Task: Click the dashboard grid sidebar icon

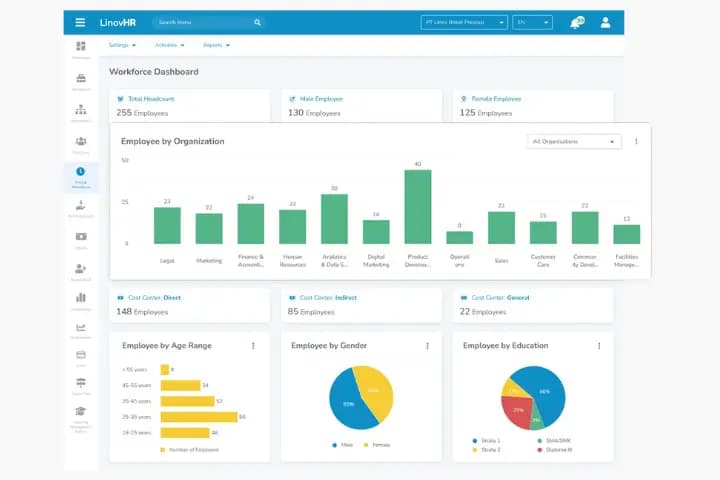Action: (81, 46)
